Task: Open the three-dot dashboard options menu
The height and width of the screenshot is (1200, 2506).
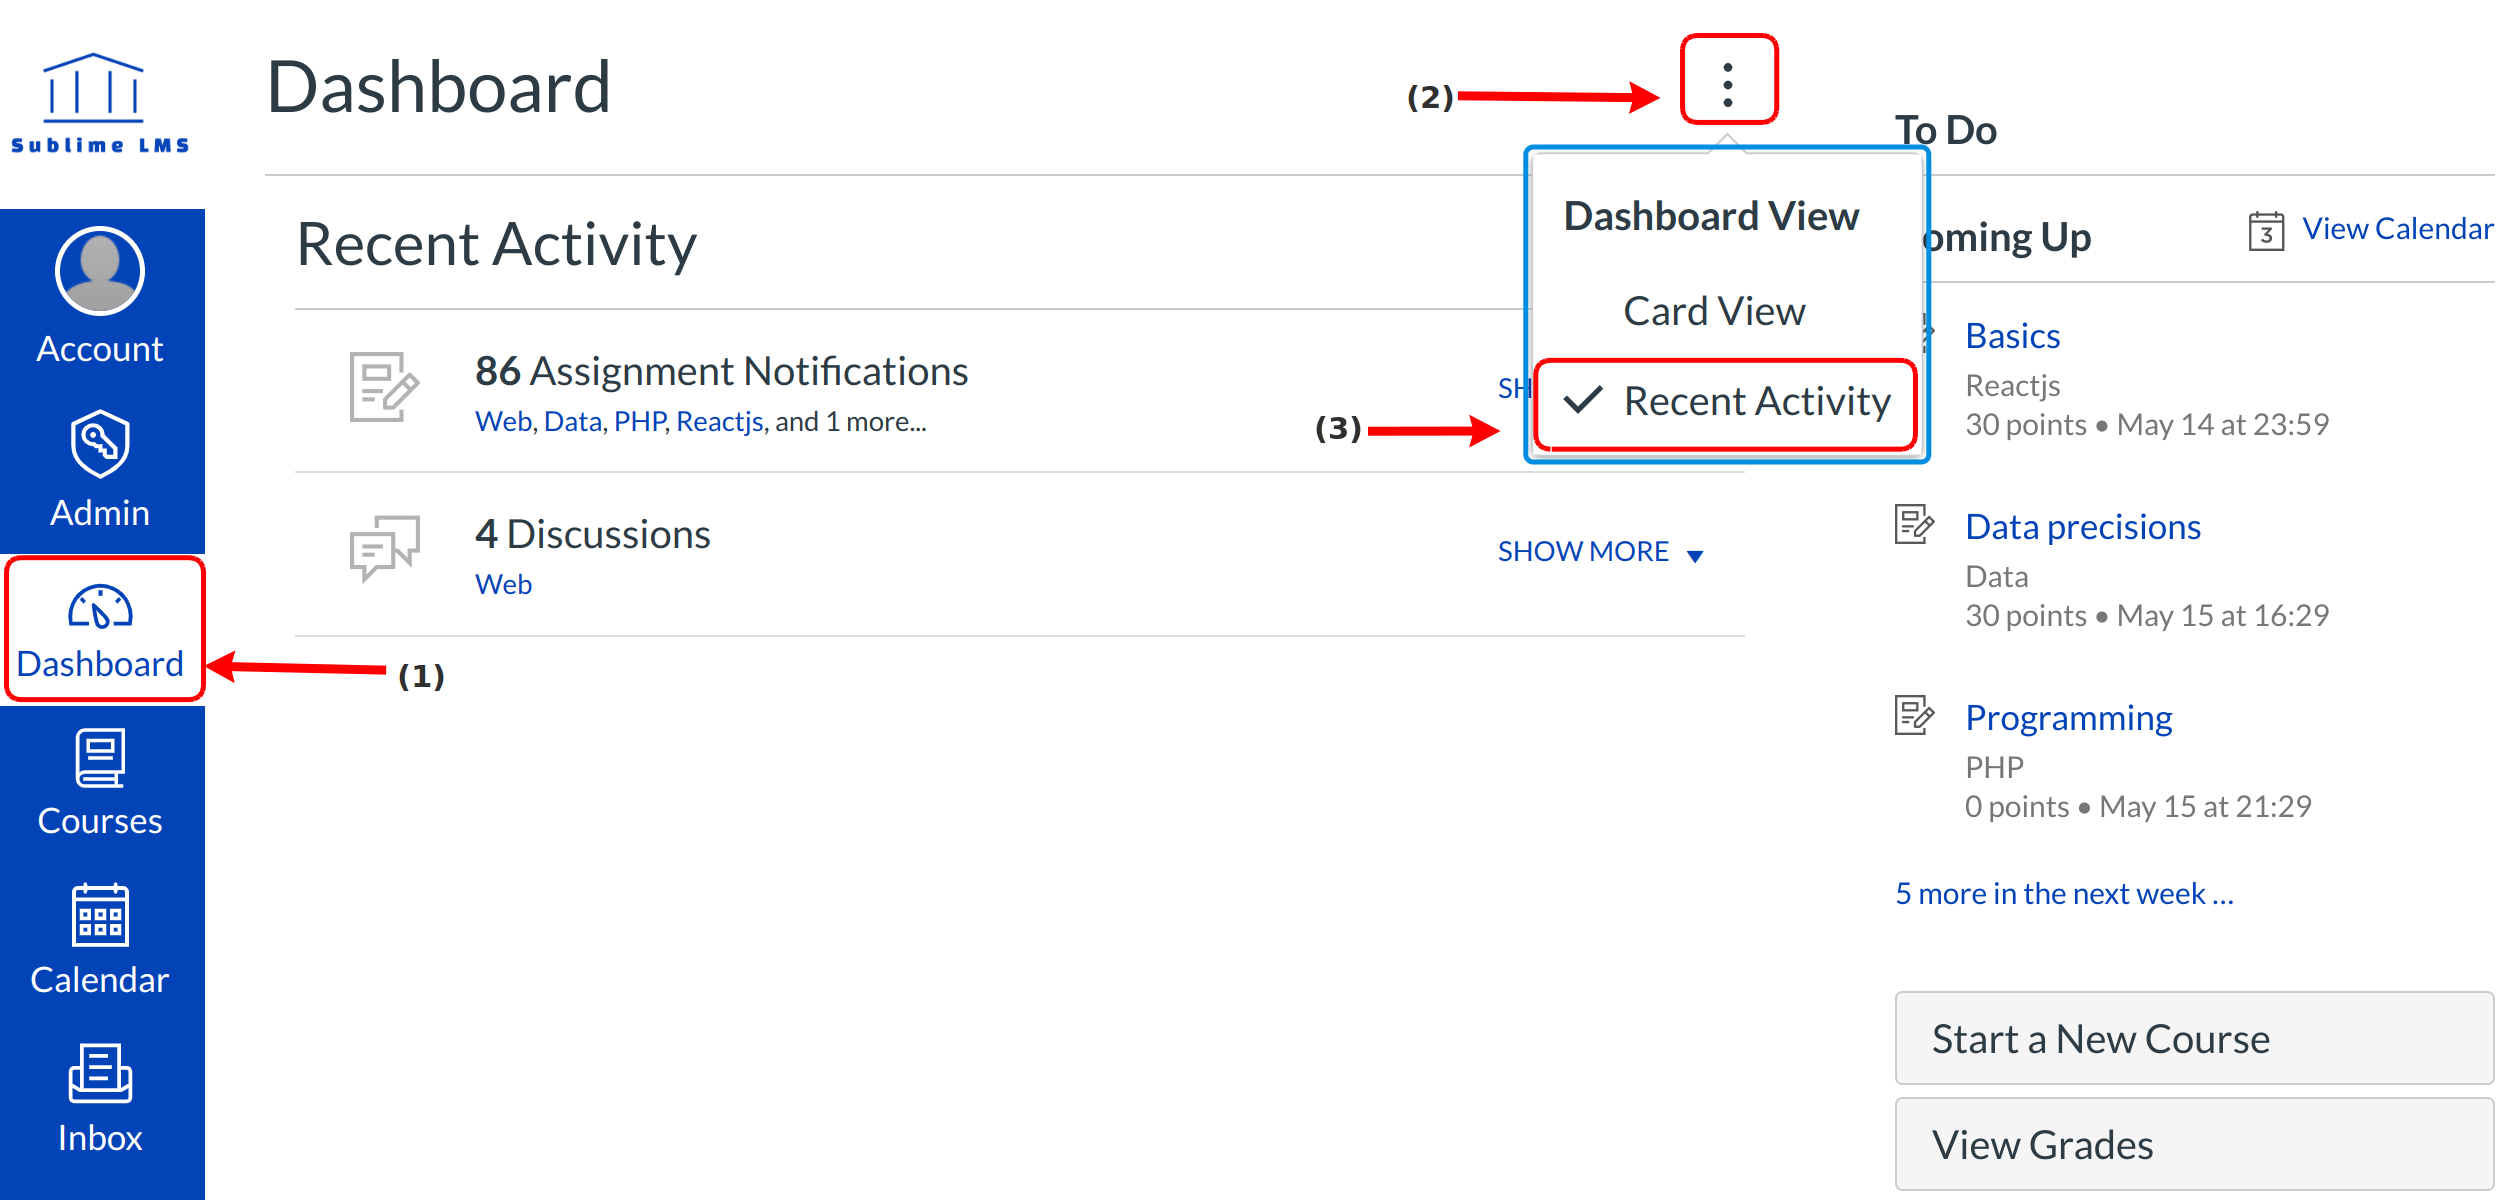Action: point(1727,84)
